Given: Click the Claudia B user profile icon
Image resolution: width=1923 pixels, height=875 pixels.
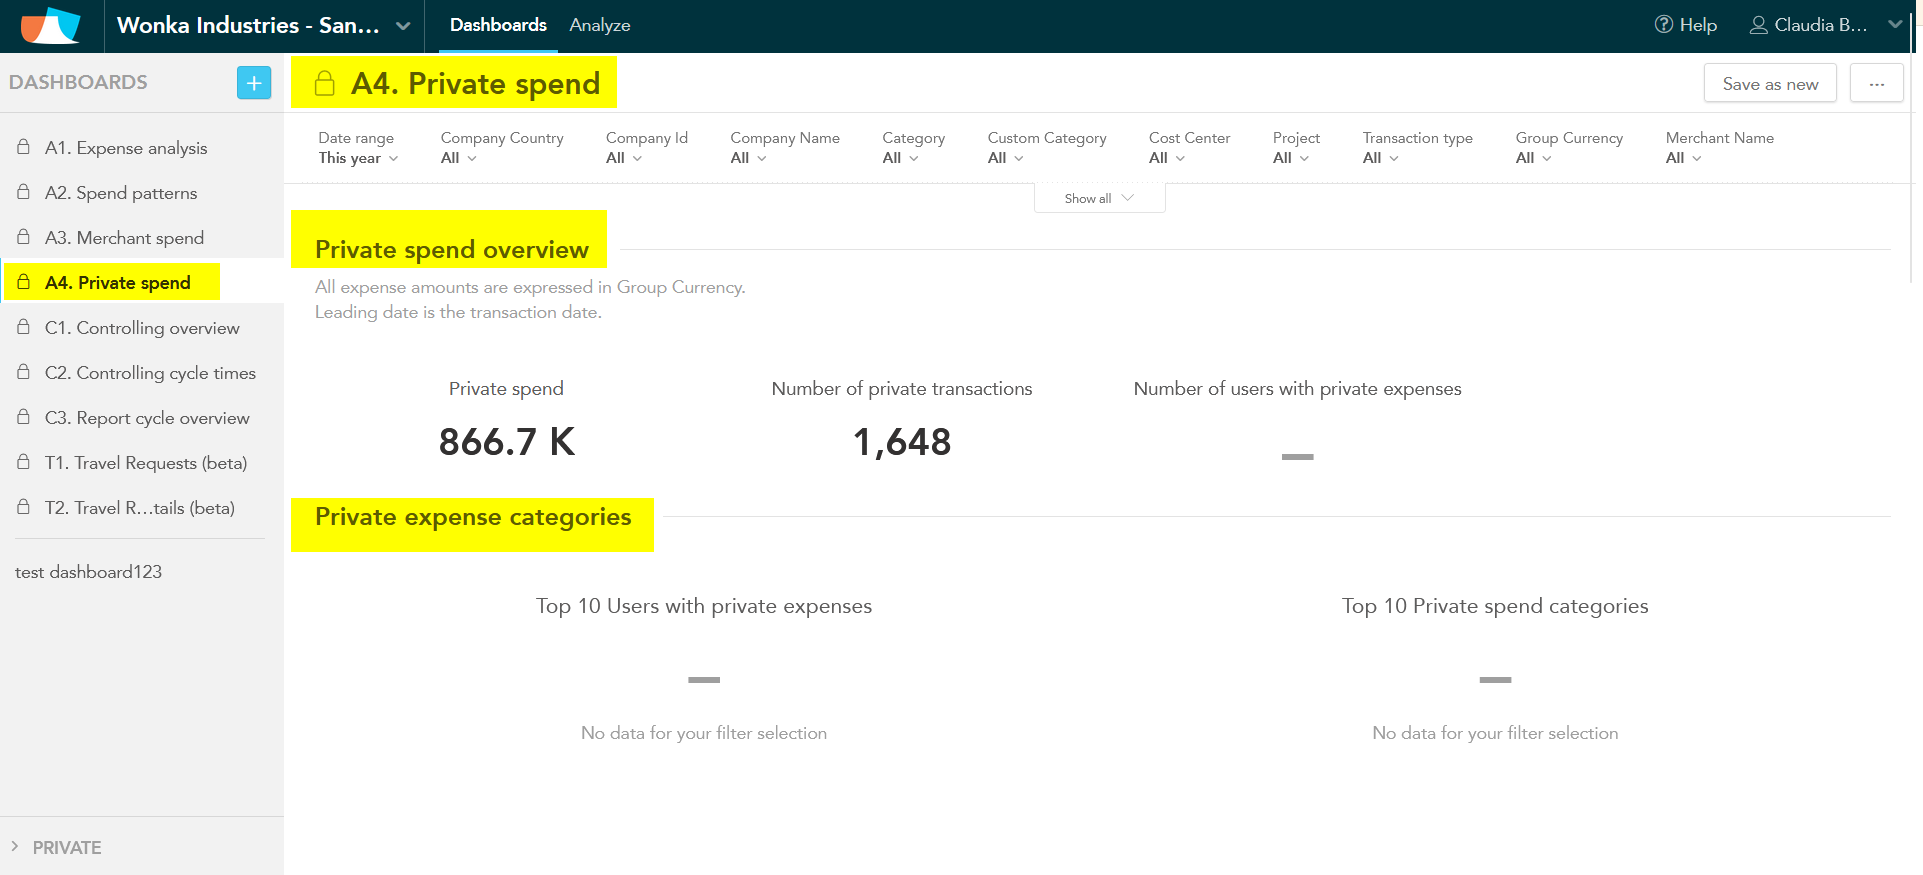Looking at the screenshot, I should click(1758, 25).
